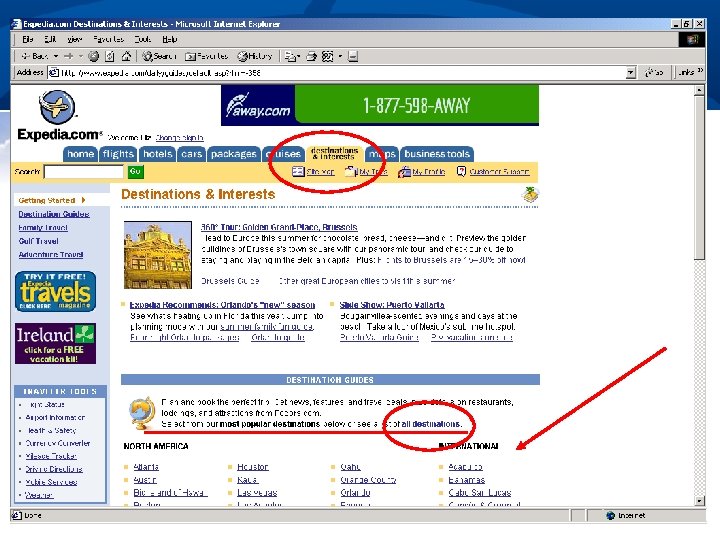Select the home tab
This screenshot has width=720, height=540.
coord(80,154)
